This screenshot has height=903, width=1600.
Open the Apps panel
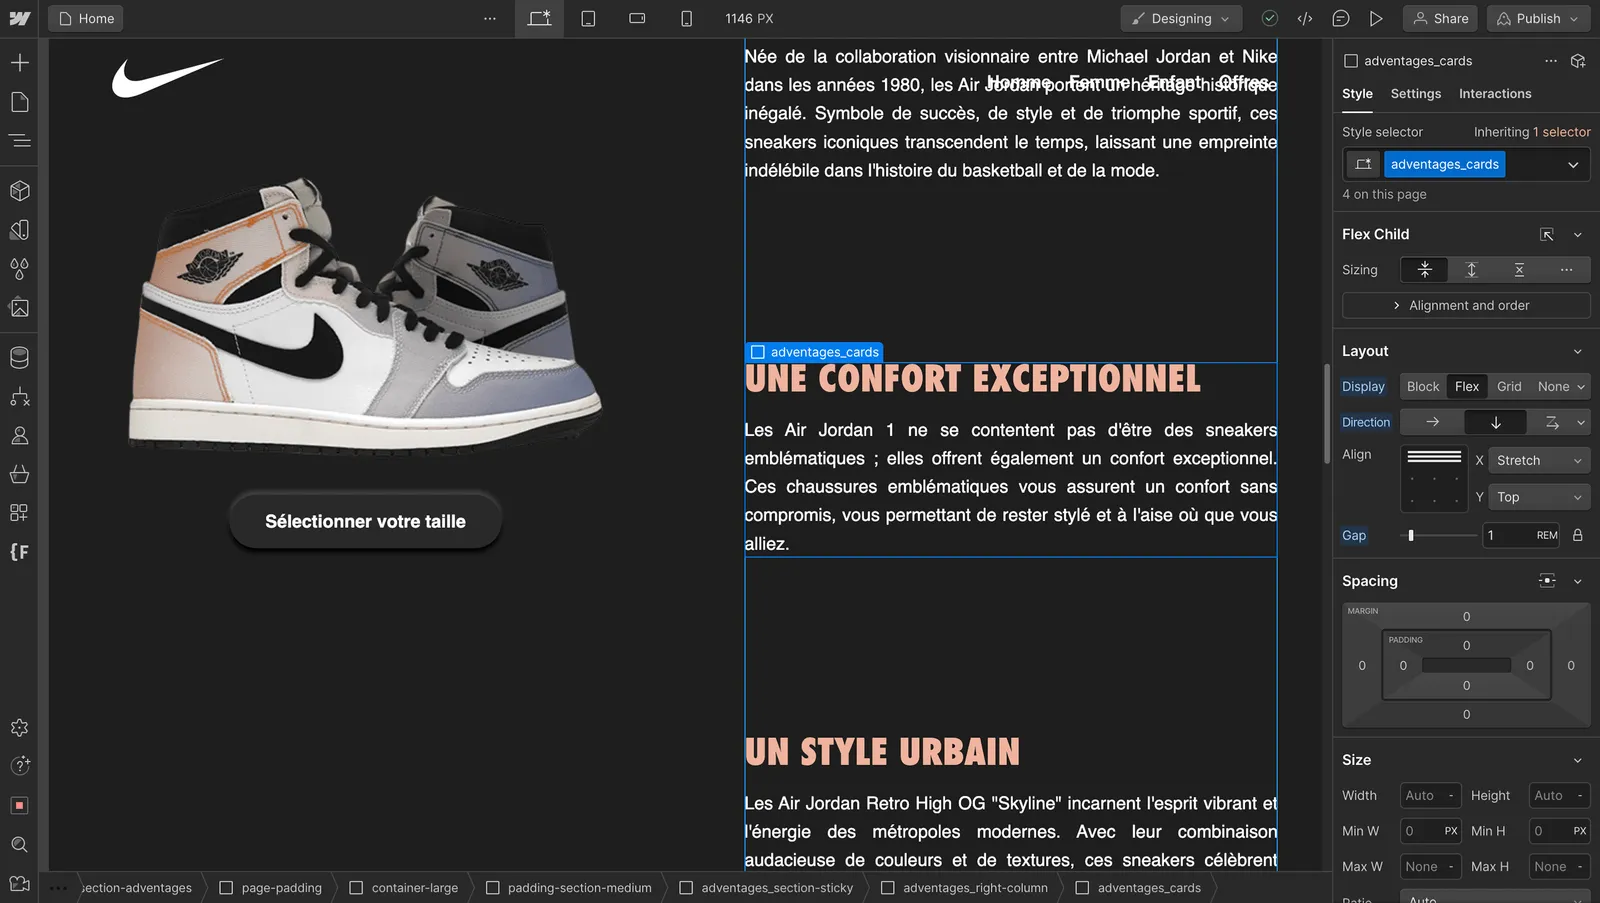click(19, 513)
